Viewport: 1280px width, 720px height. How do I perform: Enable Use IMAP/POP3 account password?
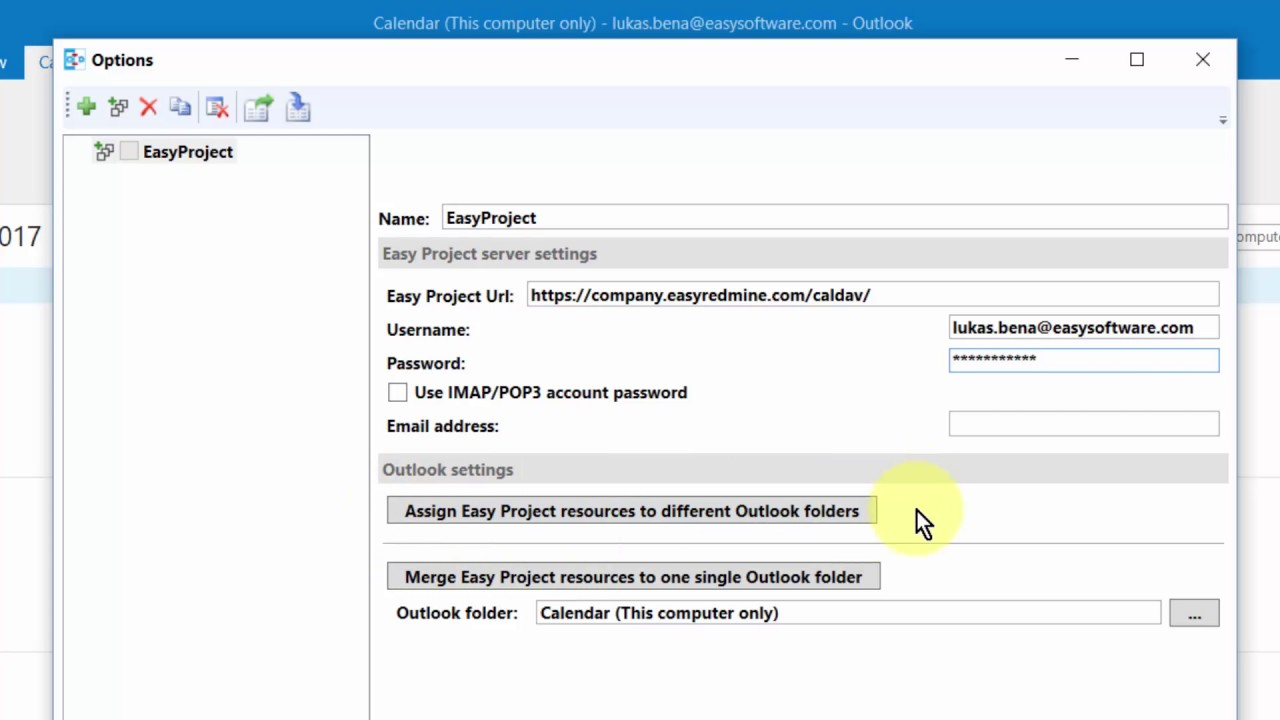click(x=398, y=393)
